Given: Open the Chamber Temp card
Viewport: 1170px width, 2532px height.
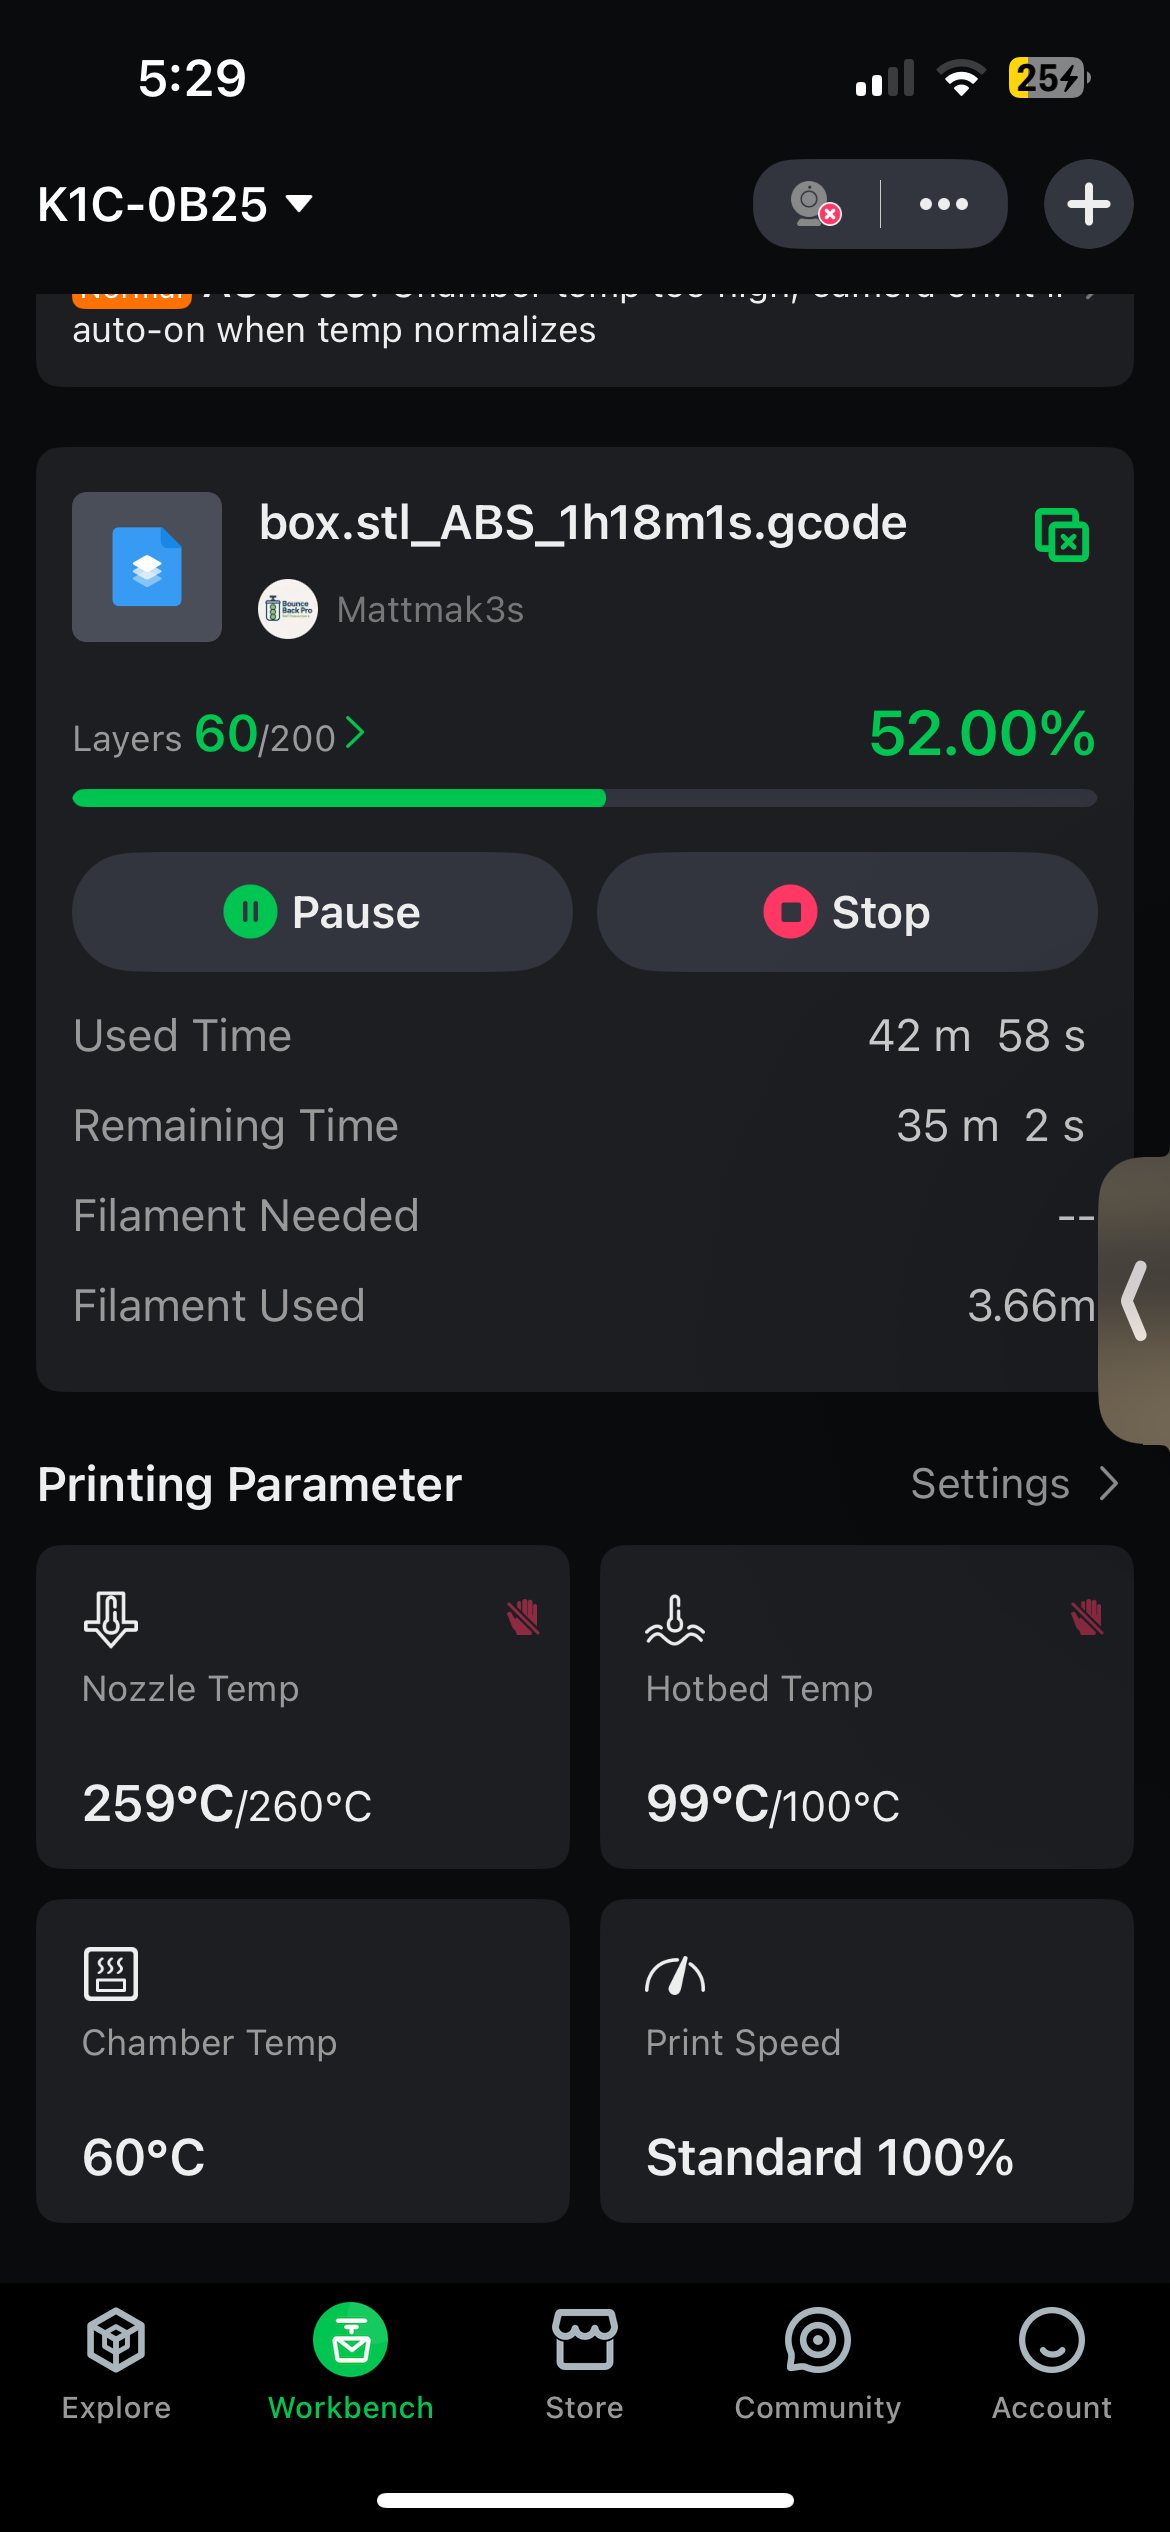Looking at the screenshot, I should tap(303, 2060).
